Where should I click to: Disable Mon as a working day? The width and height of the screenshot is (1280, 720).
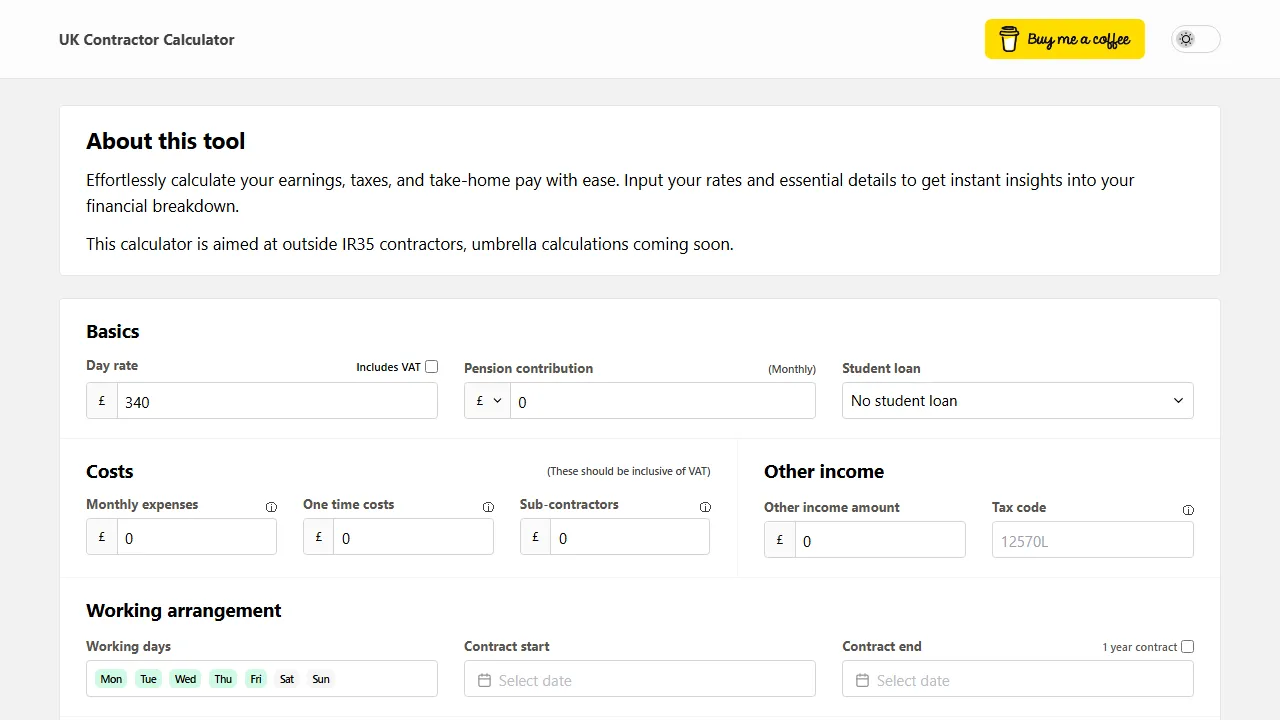tap(111, 679)
